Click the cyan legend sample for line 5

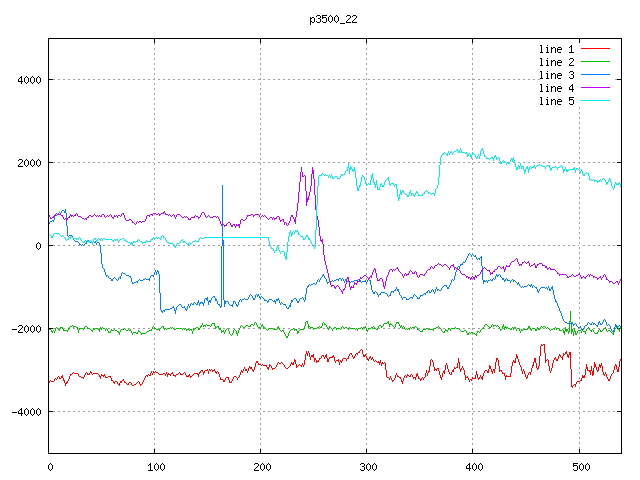(x=595, y=101)
